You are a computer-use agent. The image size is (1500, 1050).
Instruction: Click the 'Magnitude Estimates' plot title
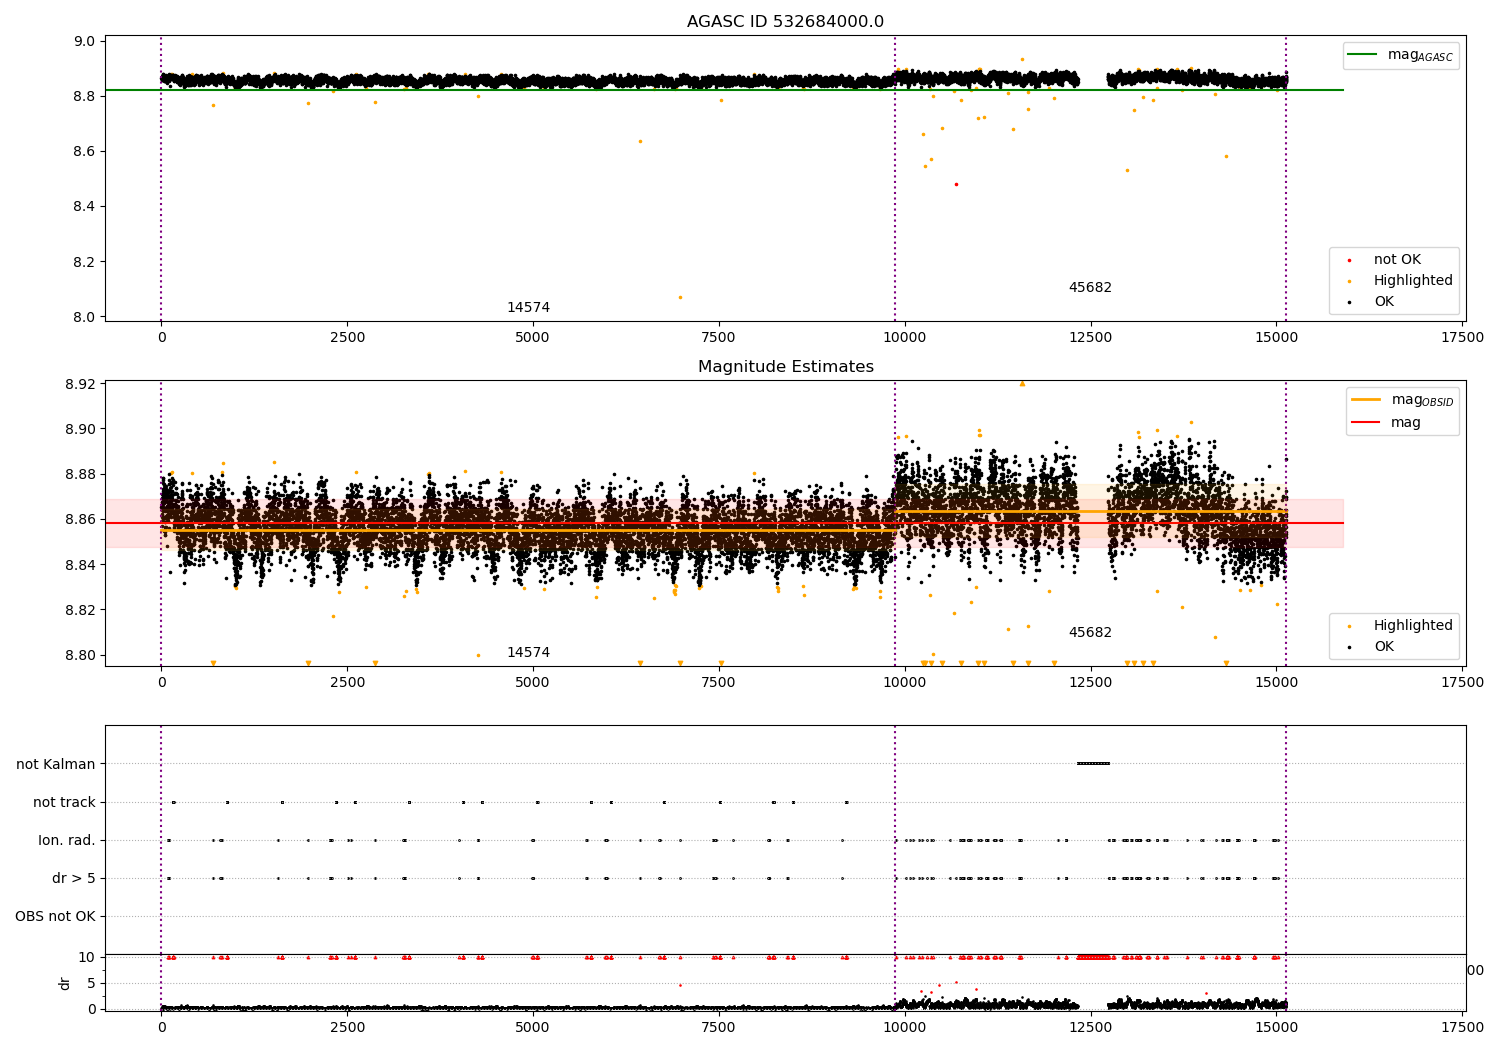[x=785, y=367]
